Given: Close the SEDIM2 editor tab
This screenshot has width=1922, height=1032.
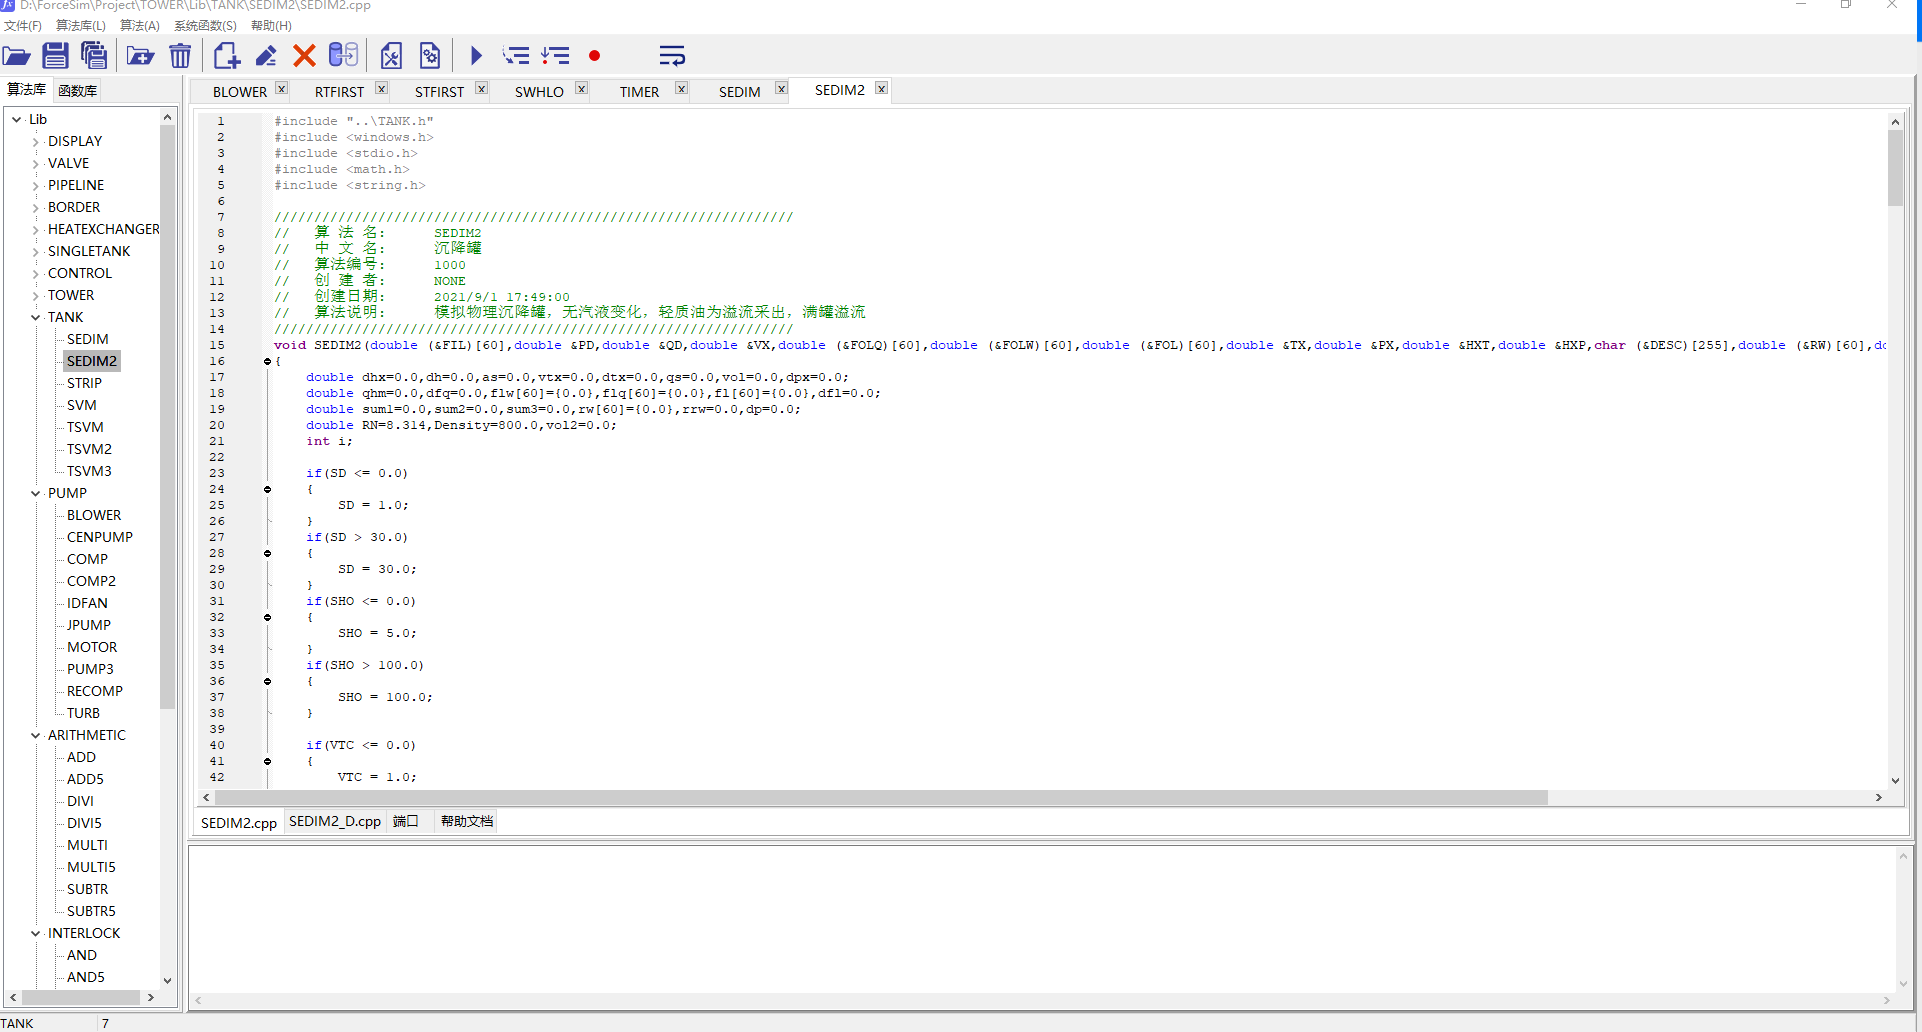Looking at the screenshot, I should pos(881,88).
